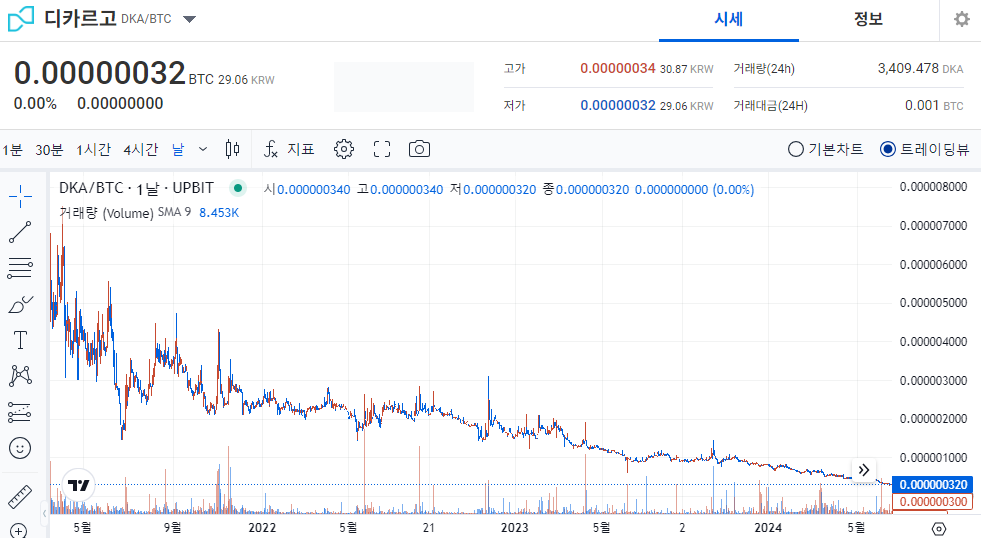Set interval to 1시간
This screenshot has width=981, height=538.
[94, 150]
